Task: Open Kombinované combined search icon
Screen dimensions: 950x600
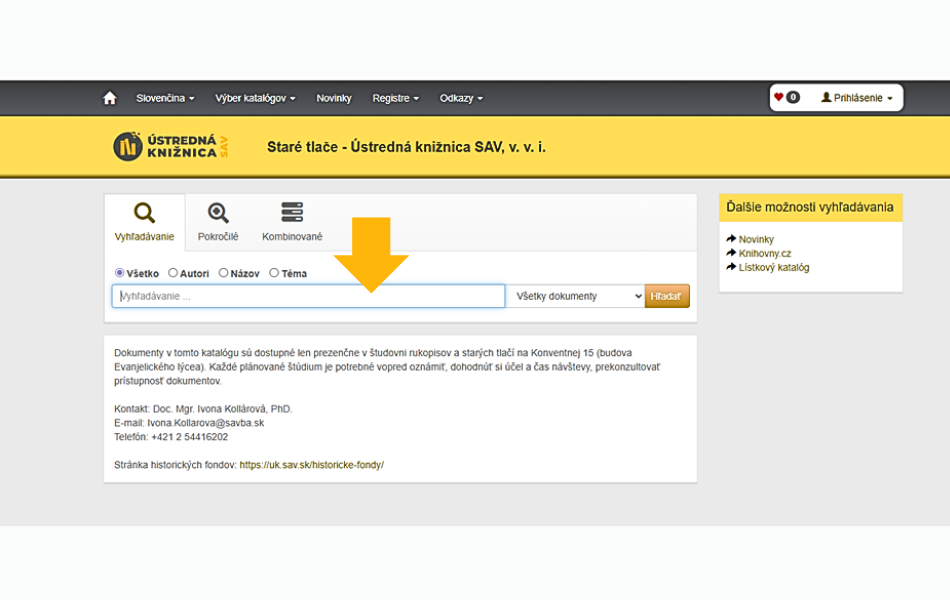Action: click(x=292, y=213)
